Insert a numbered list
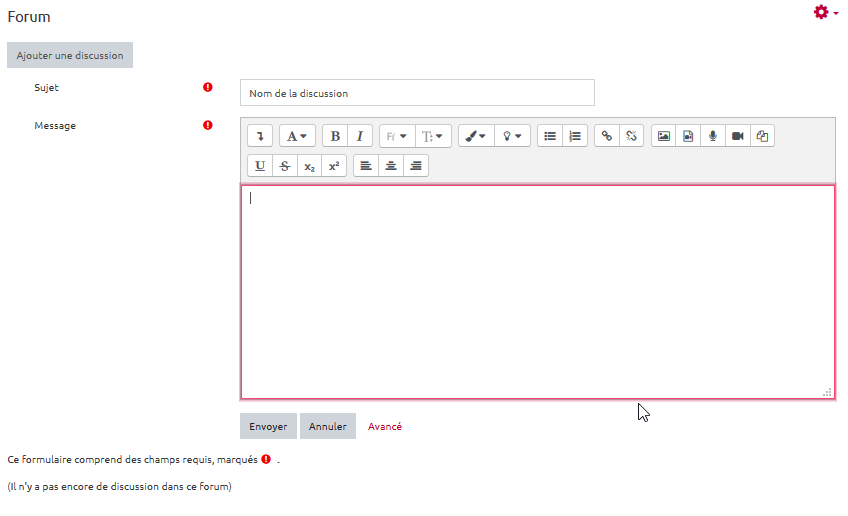The image size is (848, 516). pyautogui.click(x=575, y=136)
